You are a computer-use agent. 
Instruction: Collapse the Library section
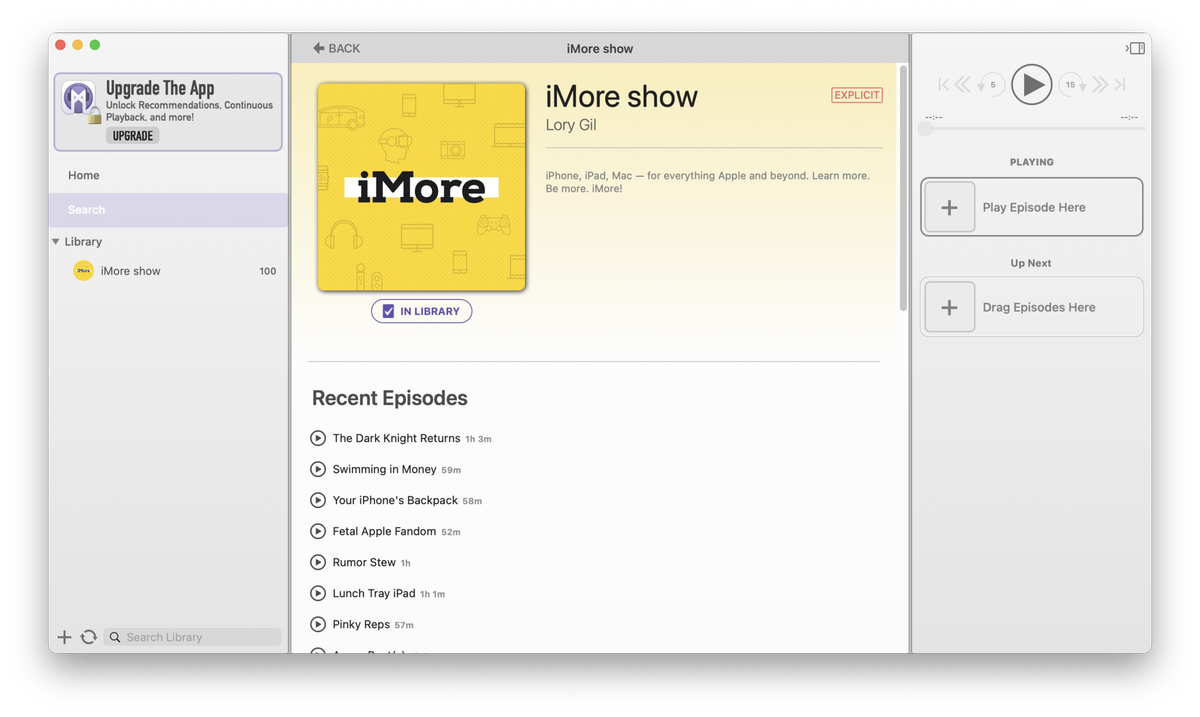tap(55, 241)
